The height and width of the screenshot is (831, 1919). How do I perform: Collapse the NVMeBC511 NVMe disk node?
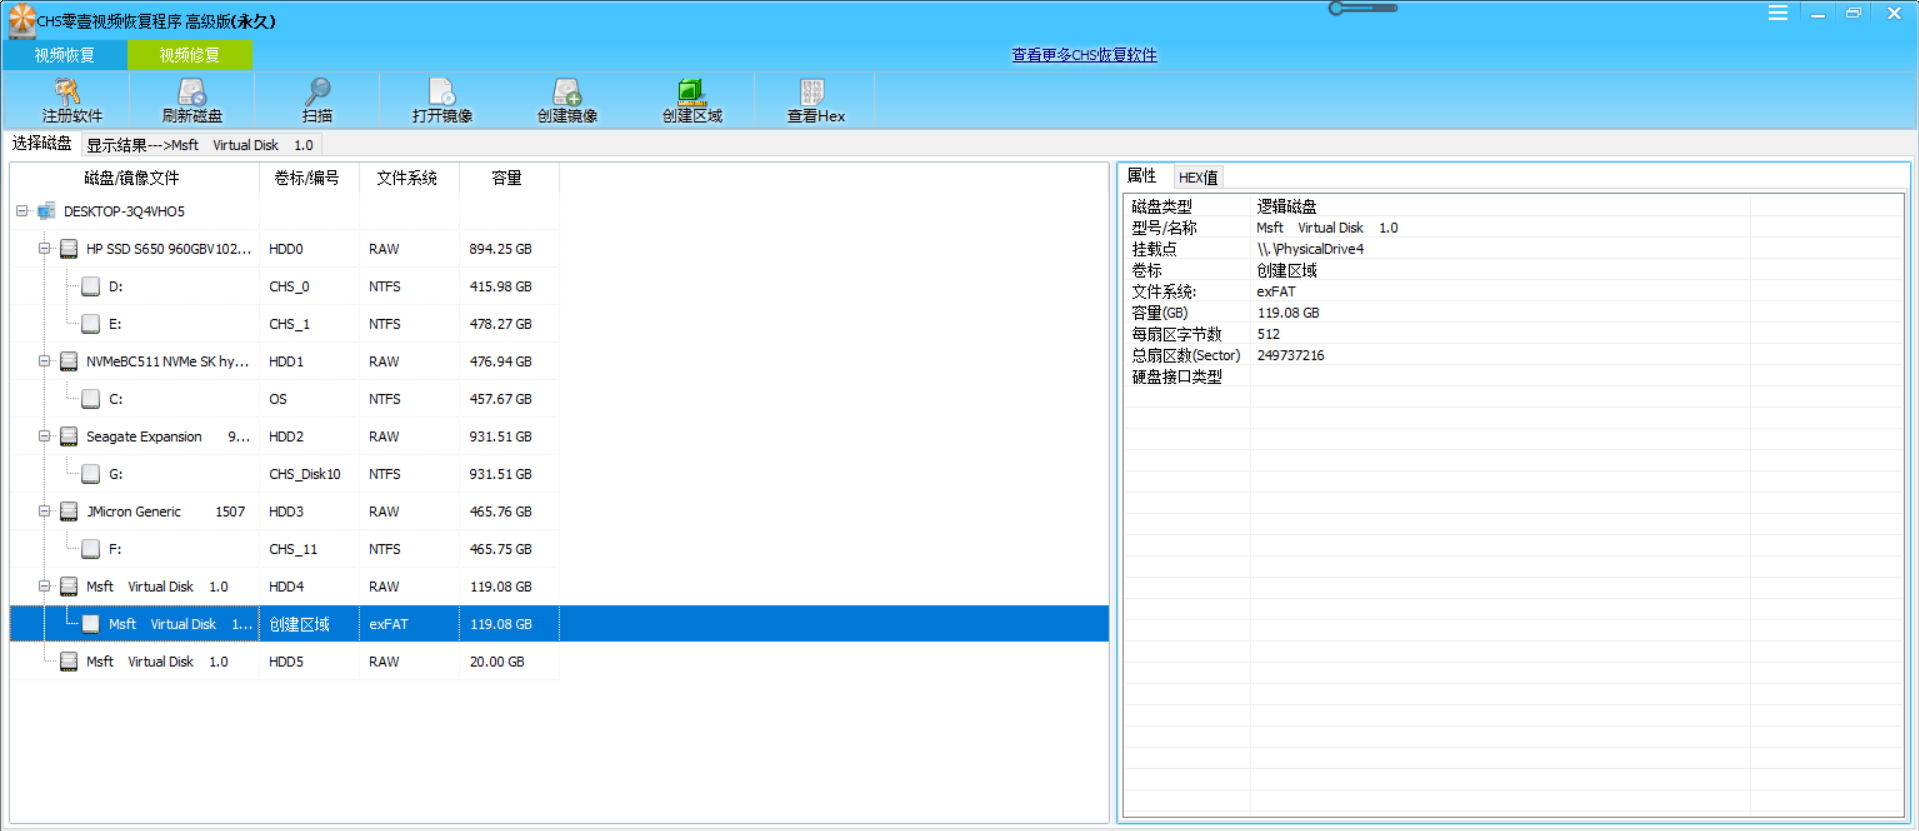point(44,361)
